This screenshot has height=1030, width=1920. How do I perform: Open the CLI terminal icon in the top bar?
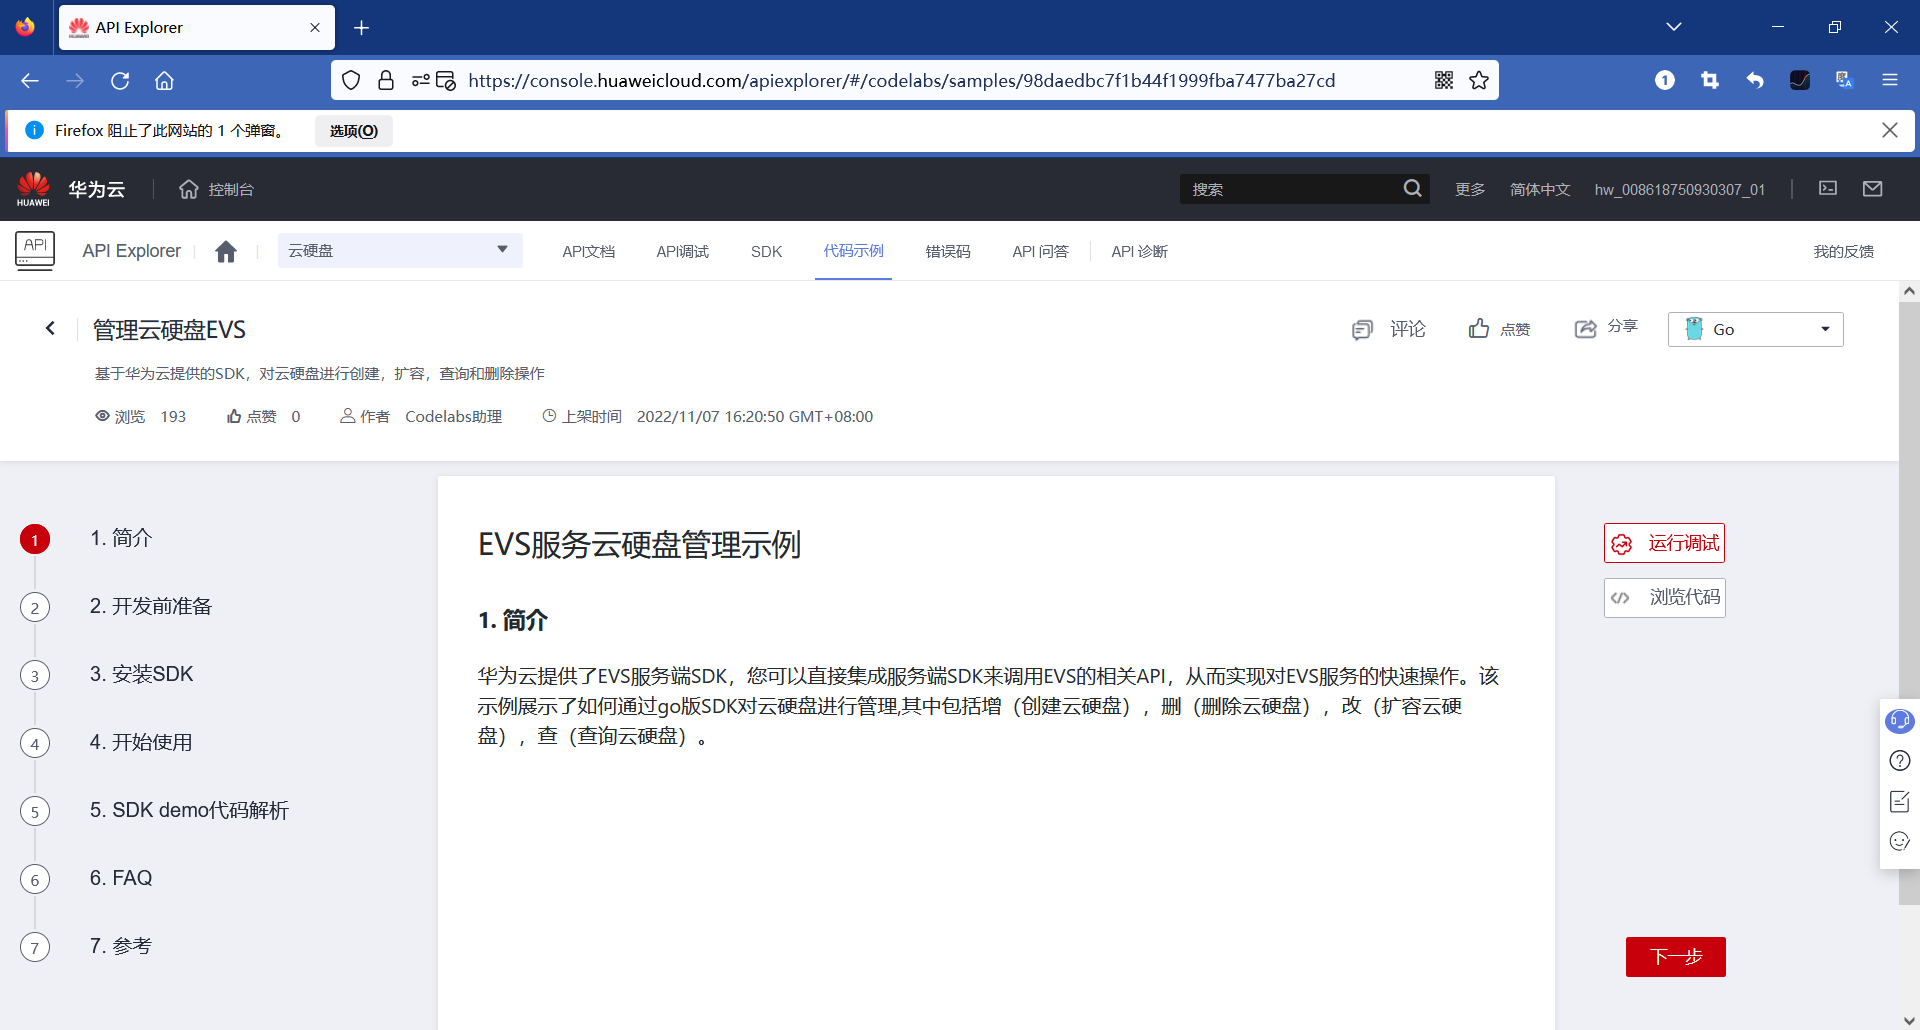(x=1828, y=188)
